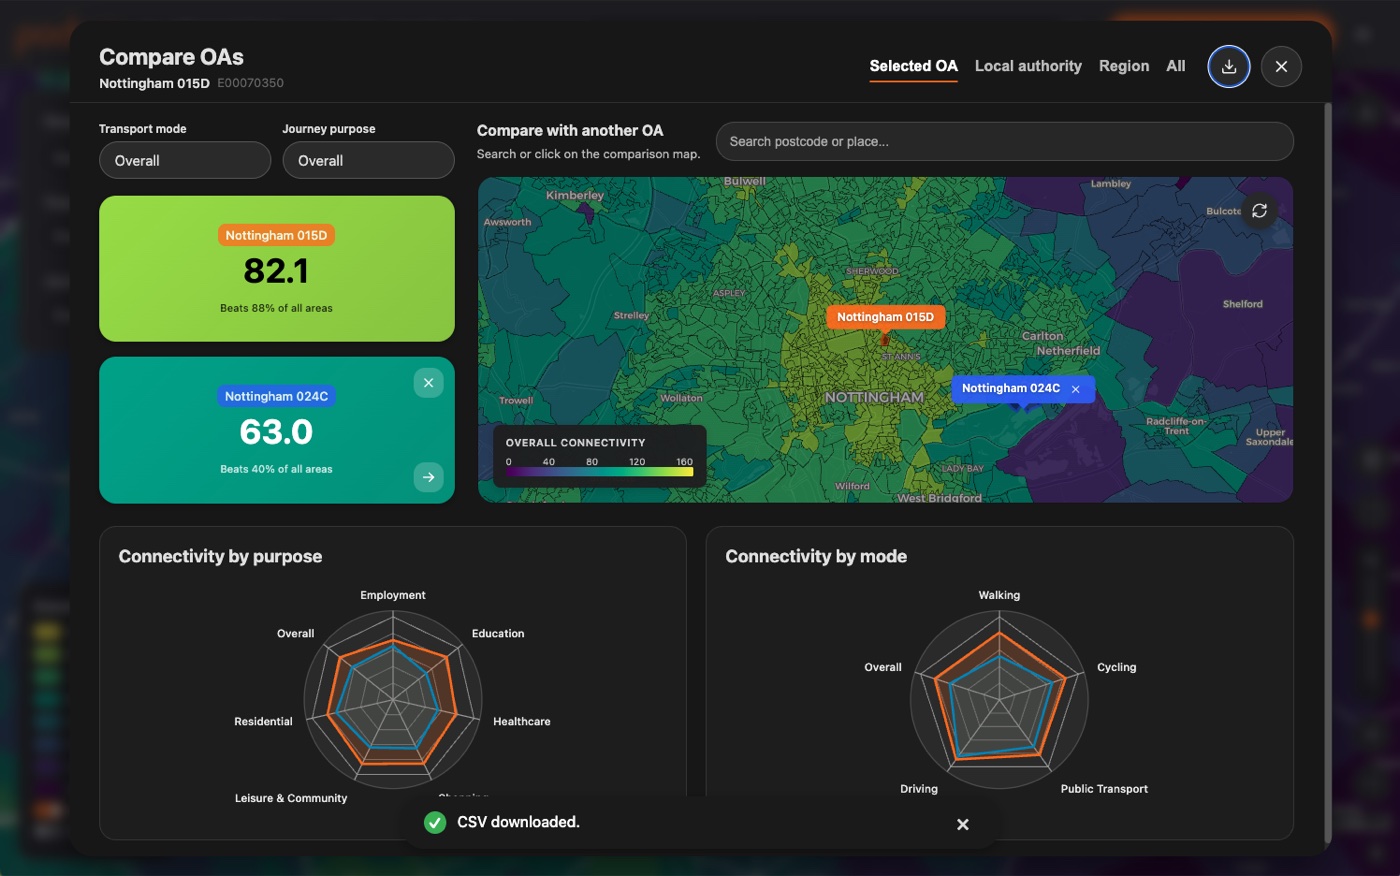Click the green success checkmark icon
This screenshot has height=876, width=1400.
click(x=435, y=822)
